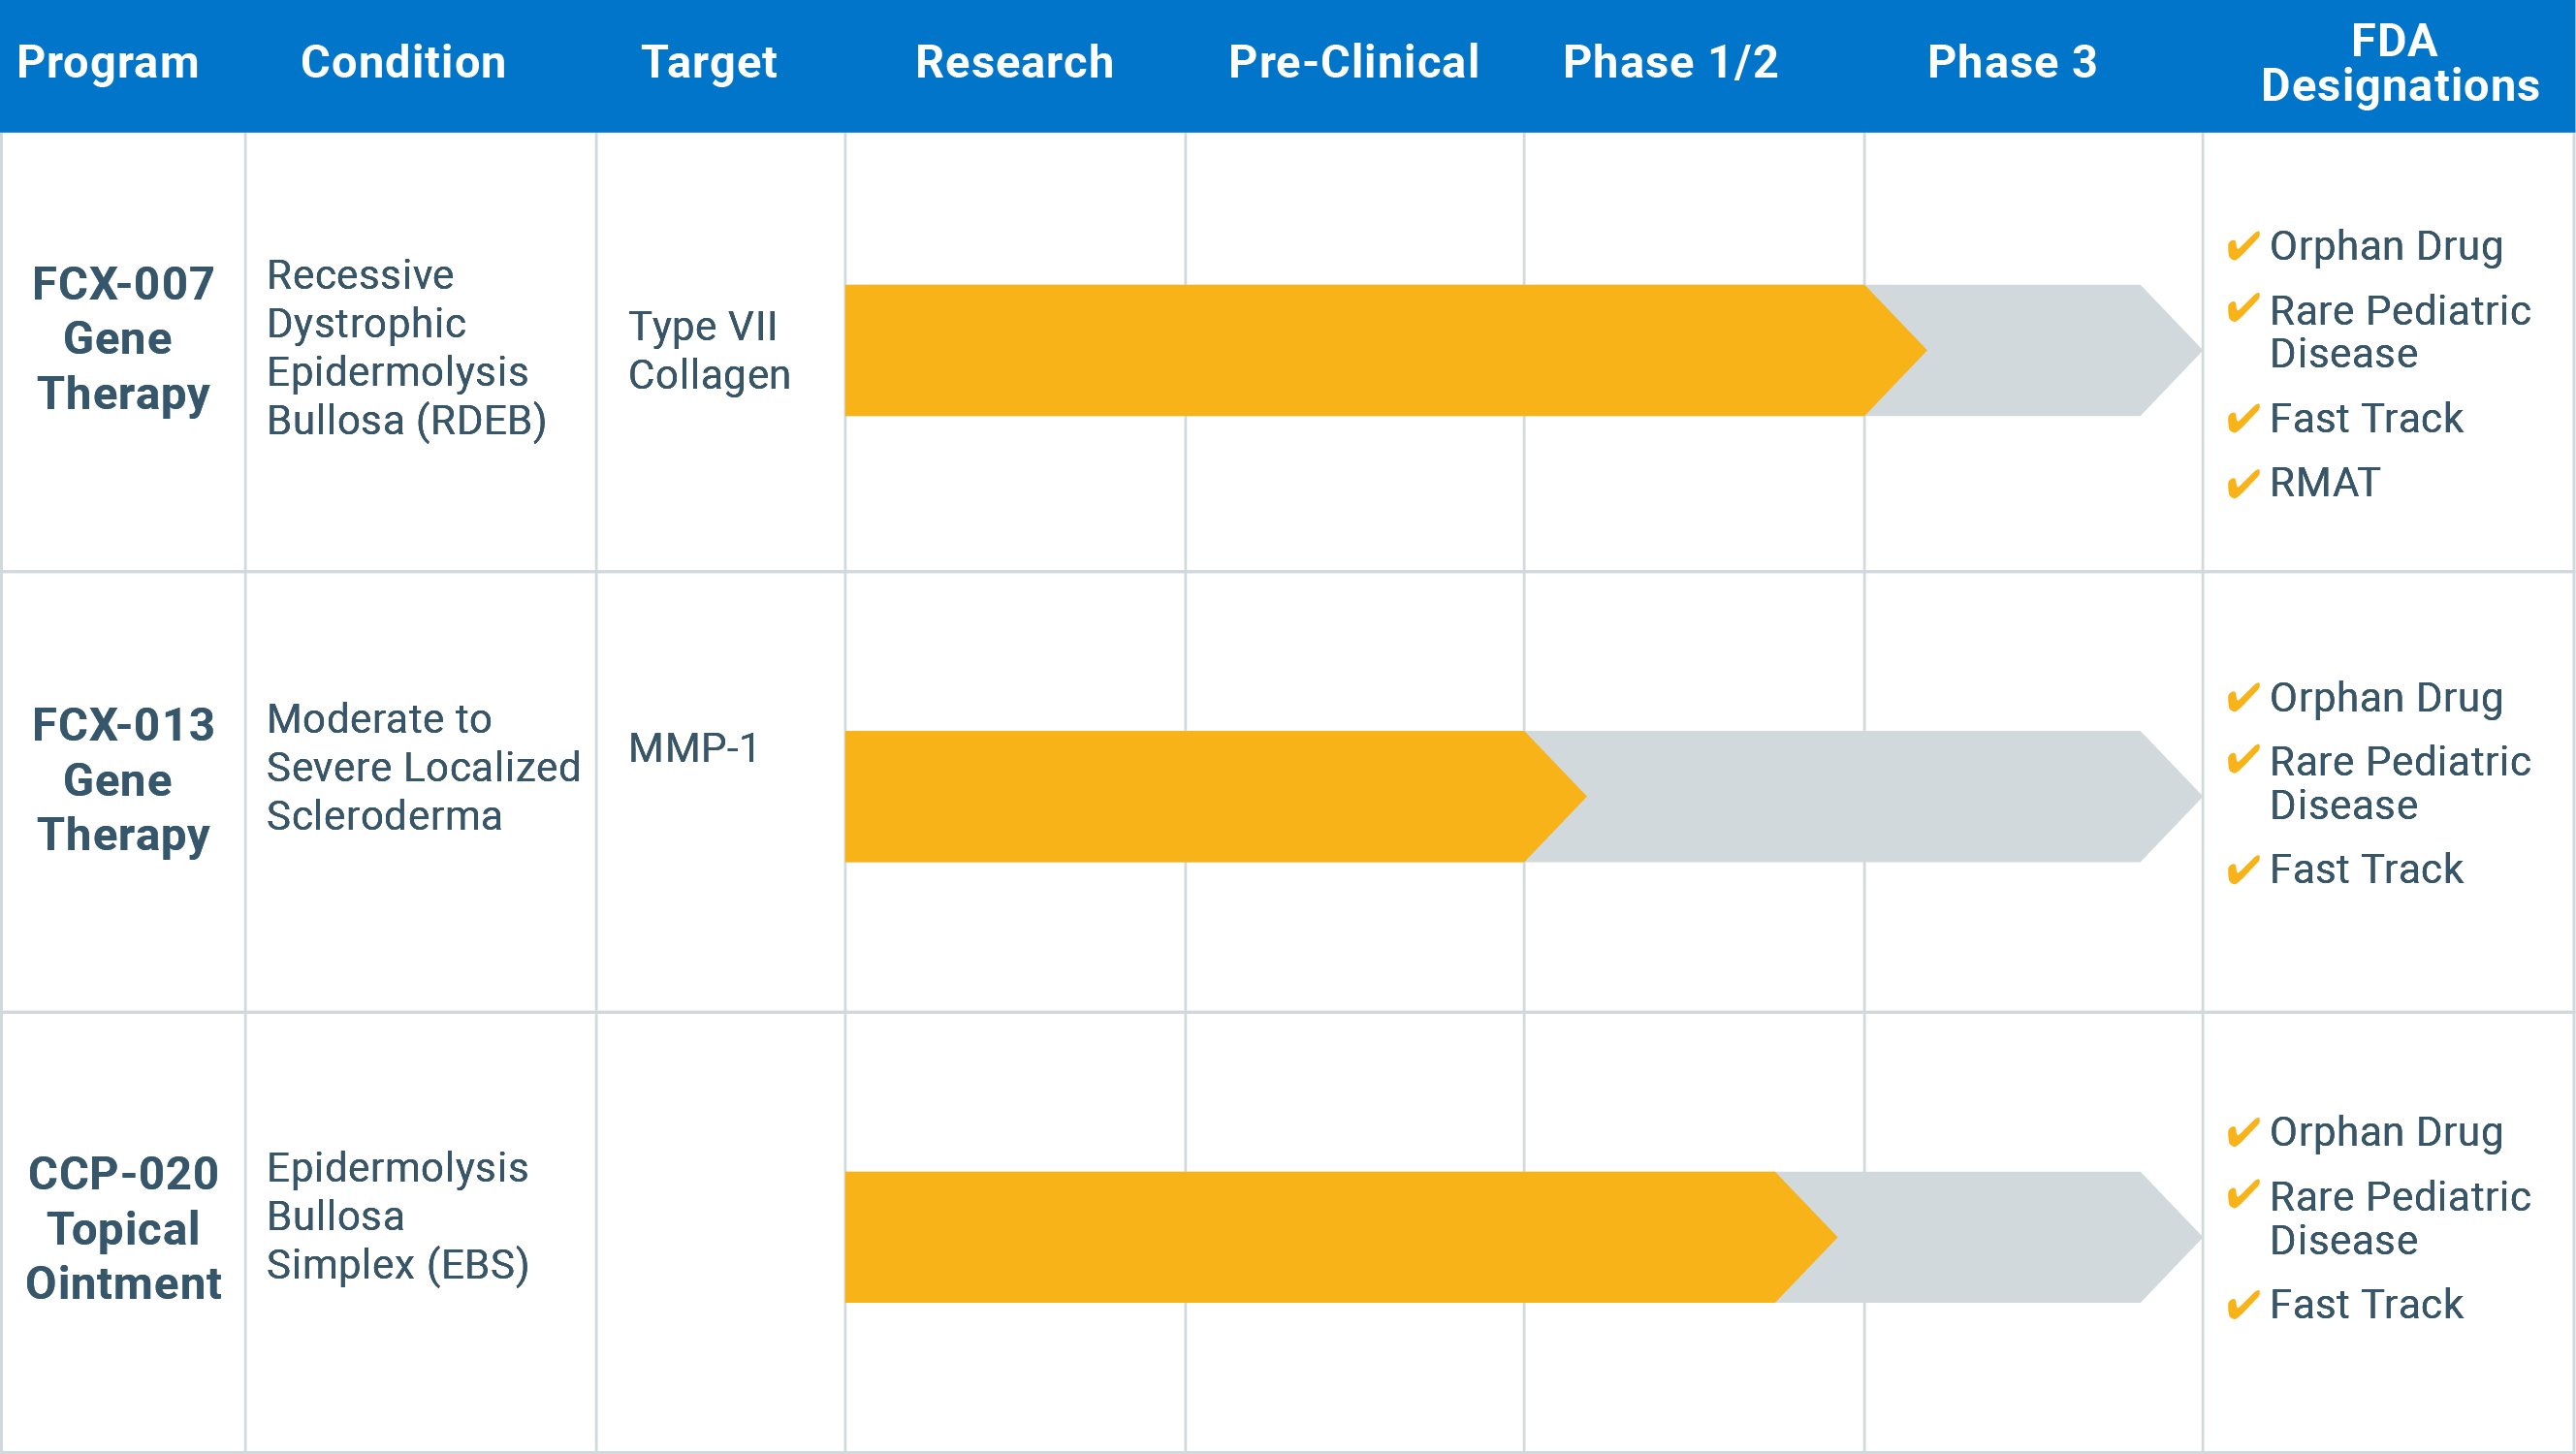Click the RMAT checkmark icon
Image resolution: width=2576 pixels, height=1454 pixels.
click(2243, 483)
